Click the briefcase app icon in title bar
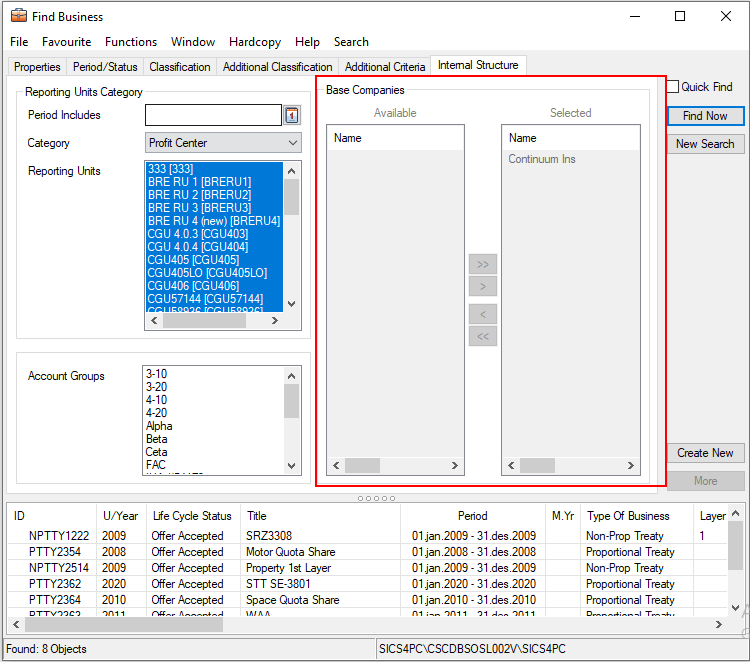 [x=18, y=16]
